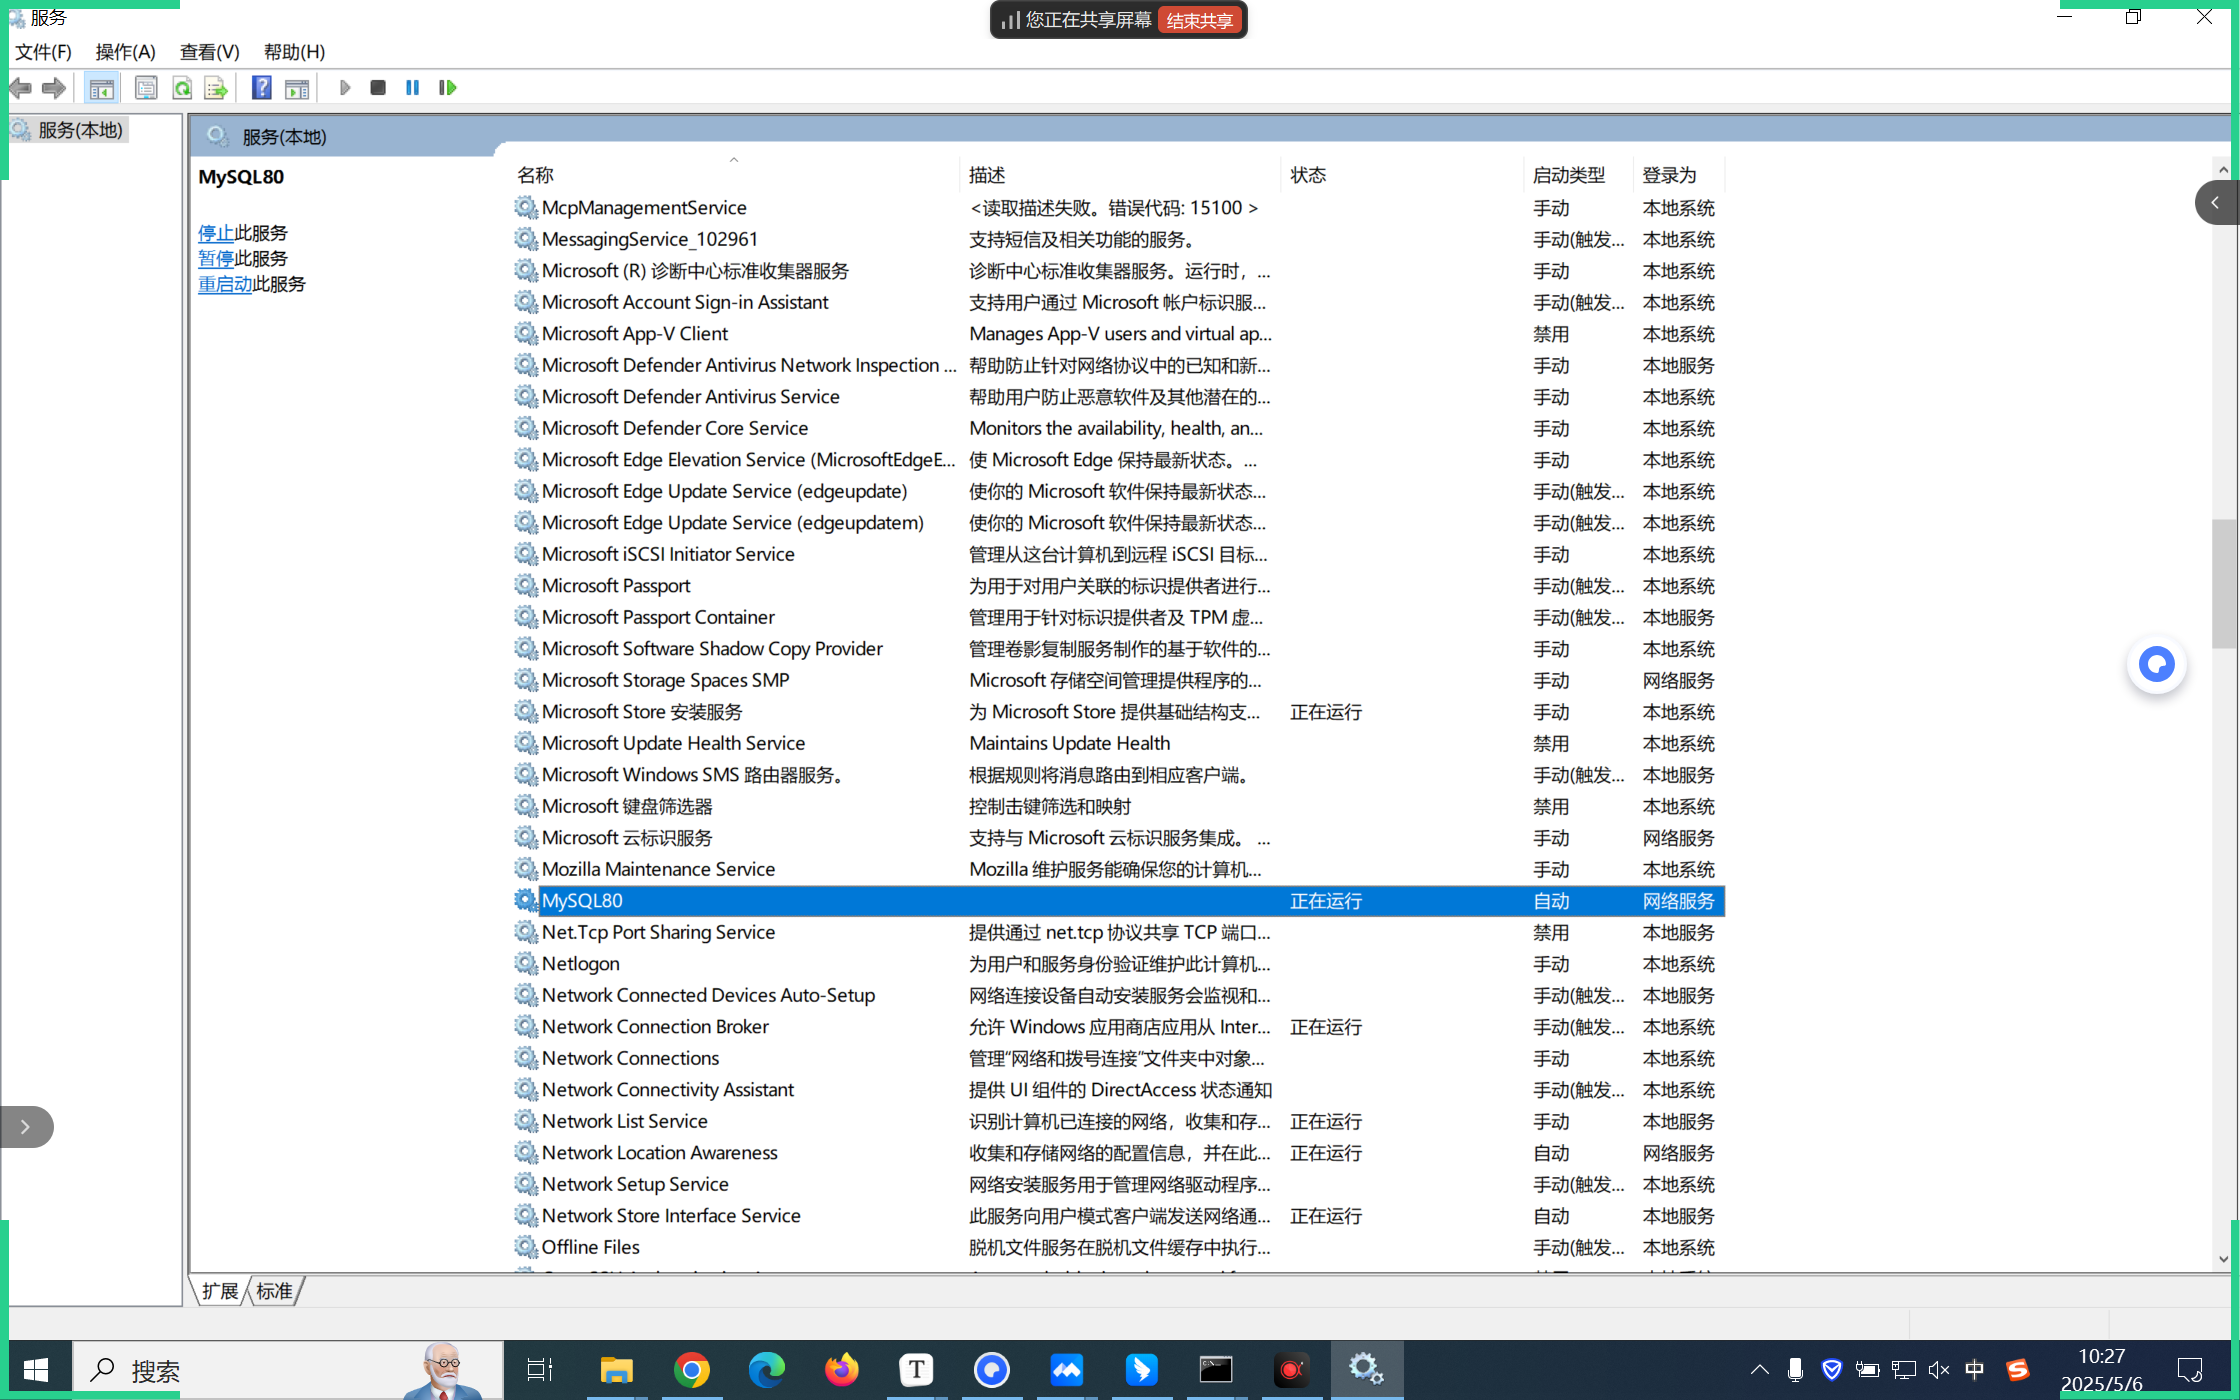Switch to the 标准 tab

[x=274, y=1291]
